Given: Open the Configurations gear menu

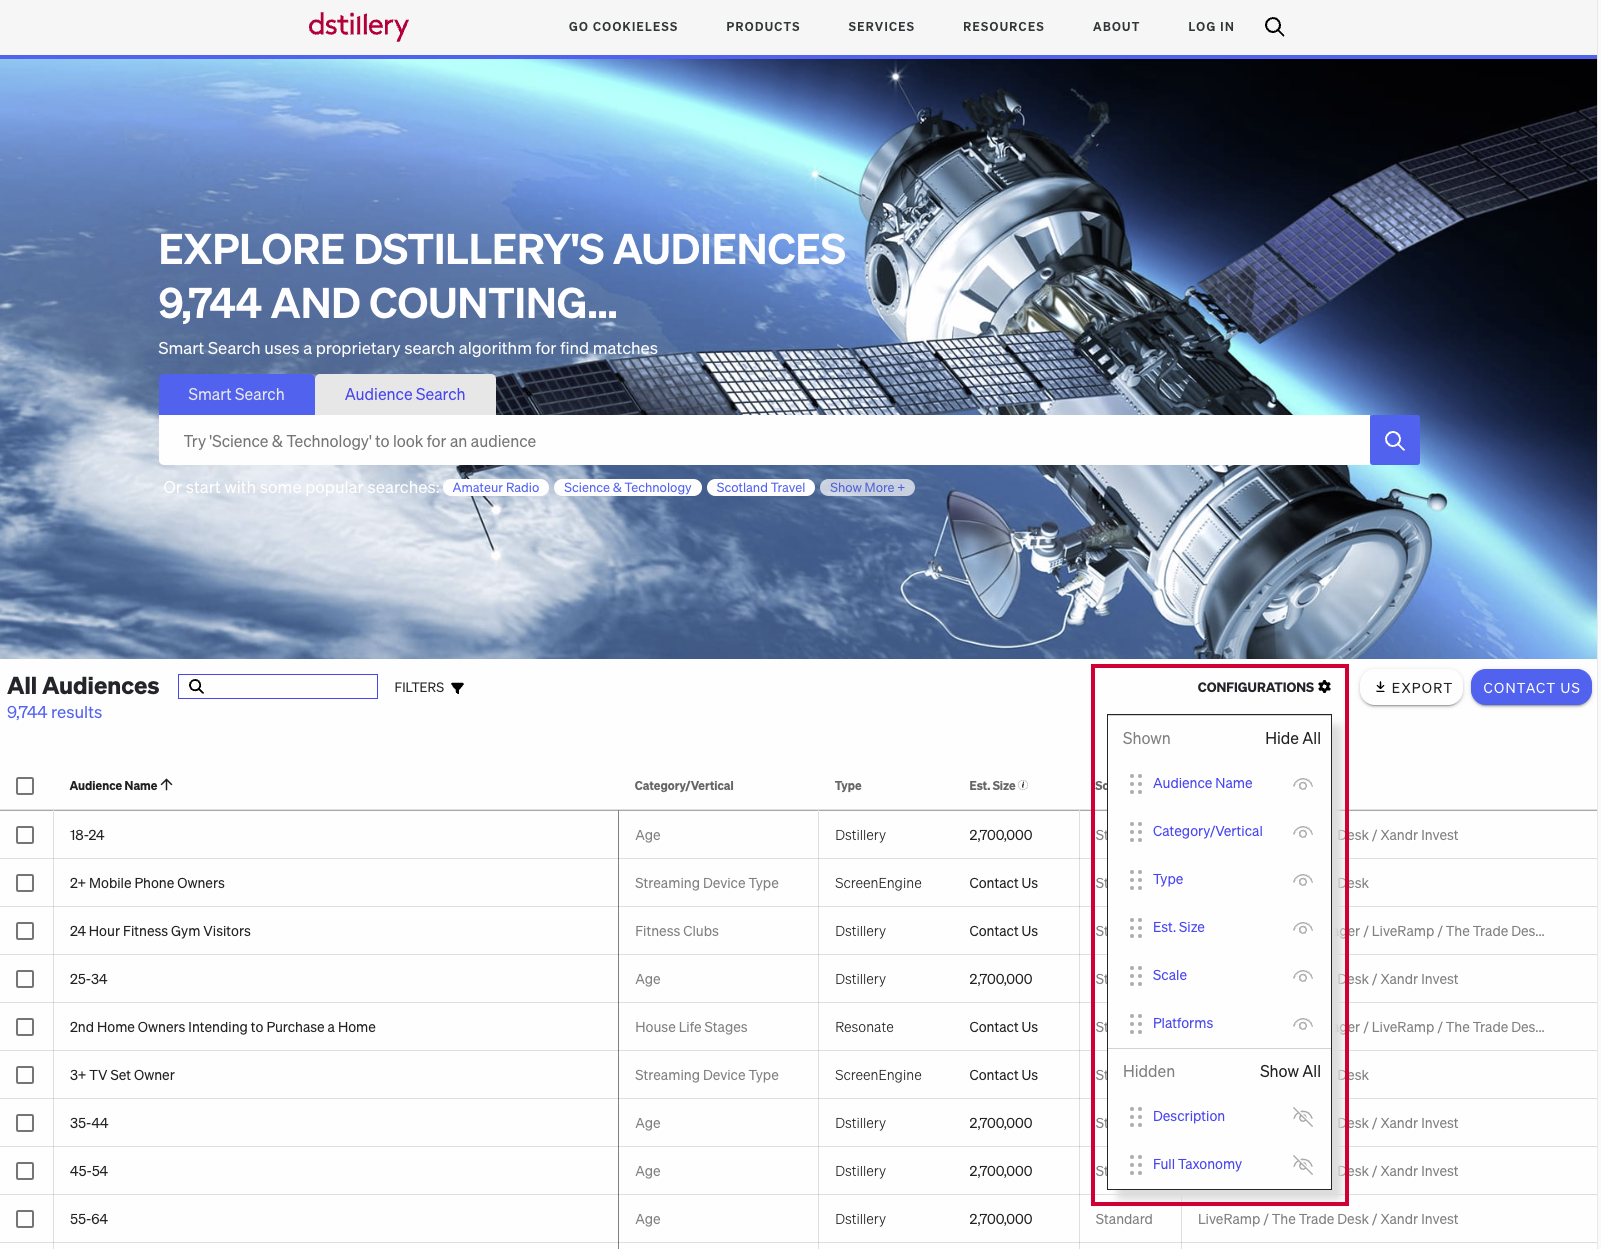Looking at the screenshot, I should 1264,687.
